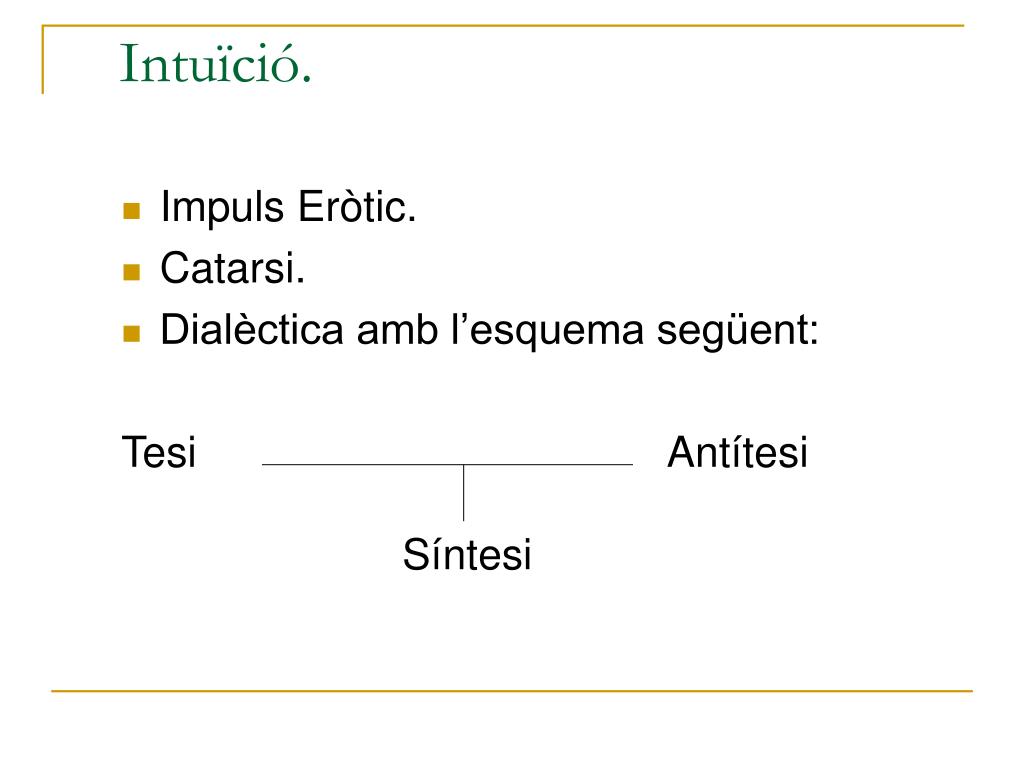
Task: Select the yellow bullet before Catarsi
Action: pos(131,272)
